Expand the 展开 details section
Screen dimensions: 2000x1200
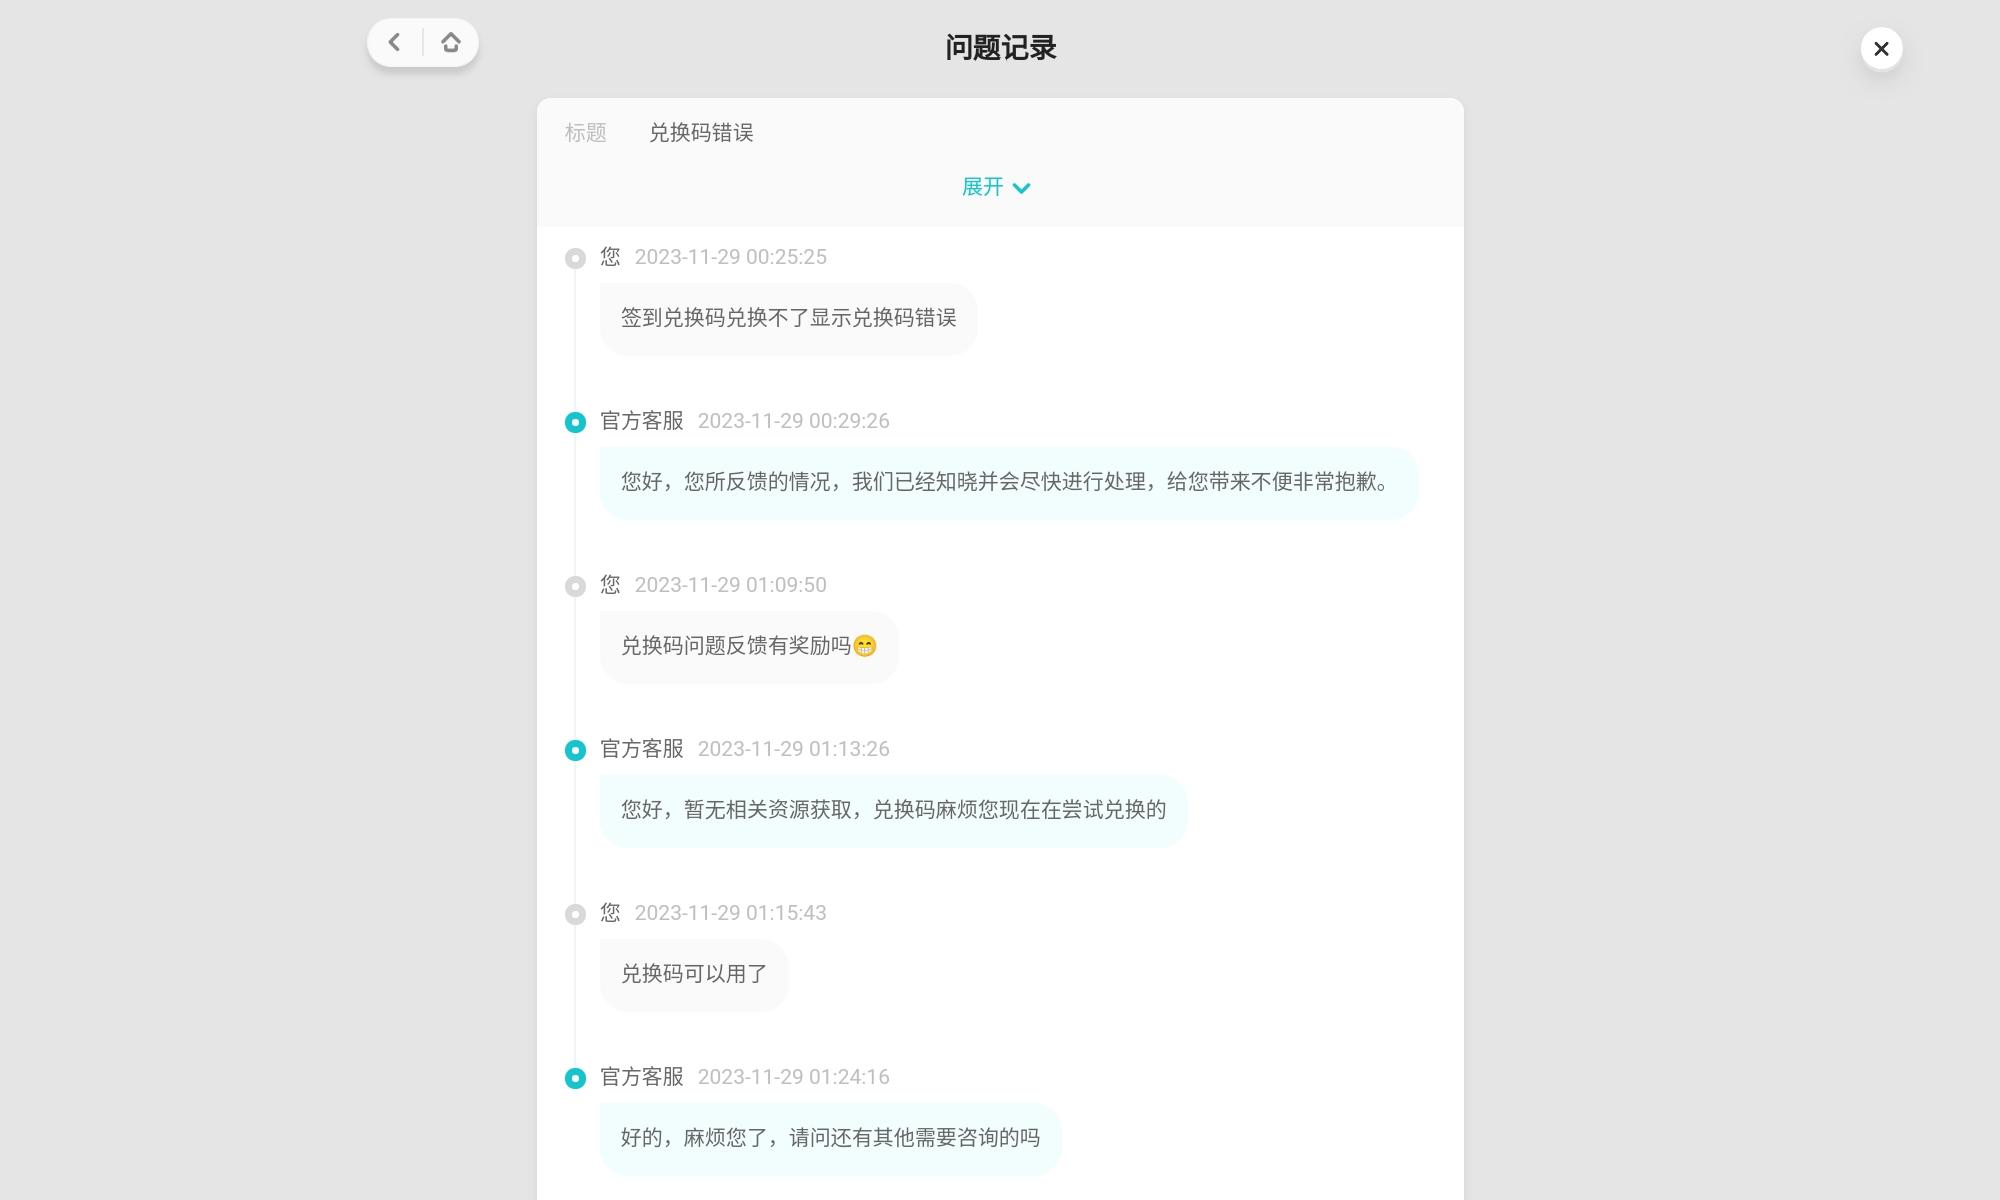click(983, 187)
